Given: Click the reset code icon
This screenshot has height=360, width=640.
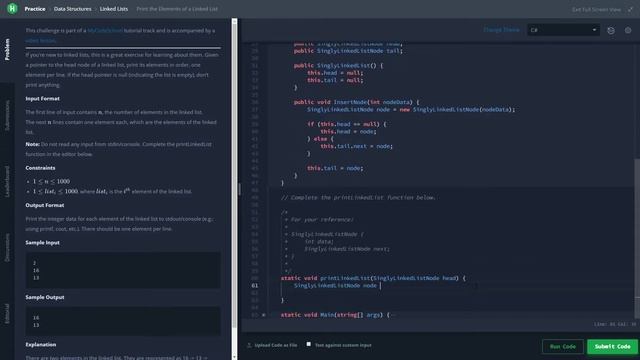Looking at the screenshot, I should 611,30.
